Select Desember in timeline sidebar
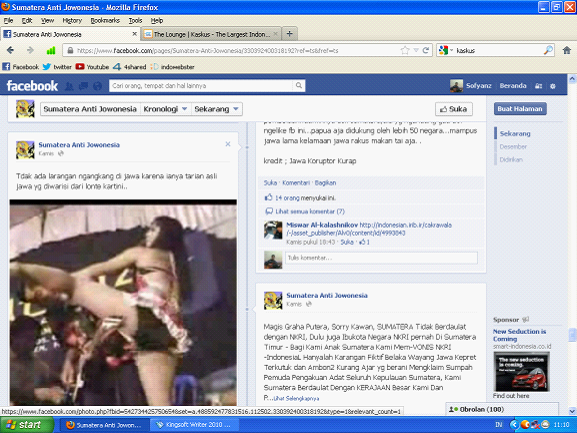Viewport: 577px width, 433px height. coord(513,146)
